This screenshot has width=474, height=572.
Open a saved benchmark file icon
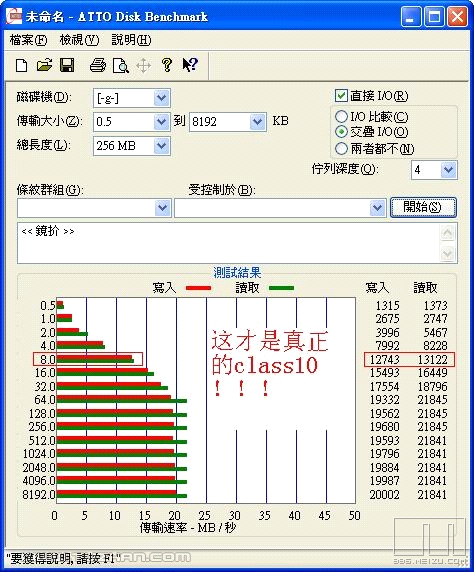point(45,65)
